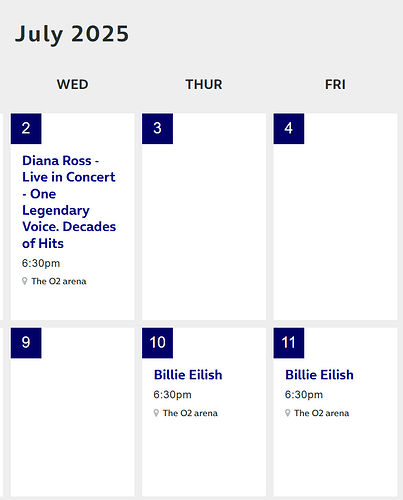
Task: Select the date badge 4
Action: click(289, 129)
